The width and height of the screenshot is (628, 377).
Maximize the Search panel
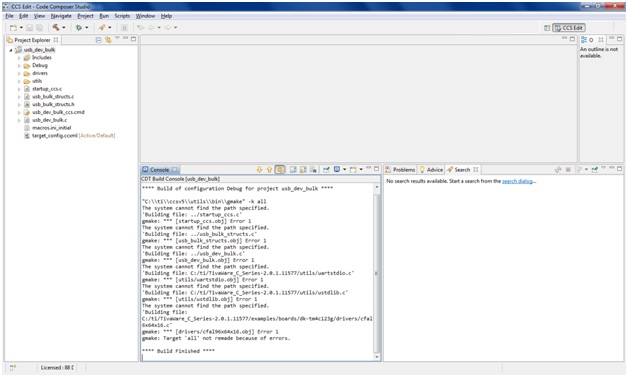coord(620,169)
